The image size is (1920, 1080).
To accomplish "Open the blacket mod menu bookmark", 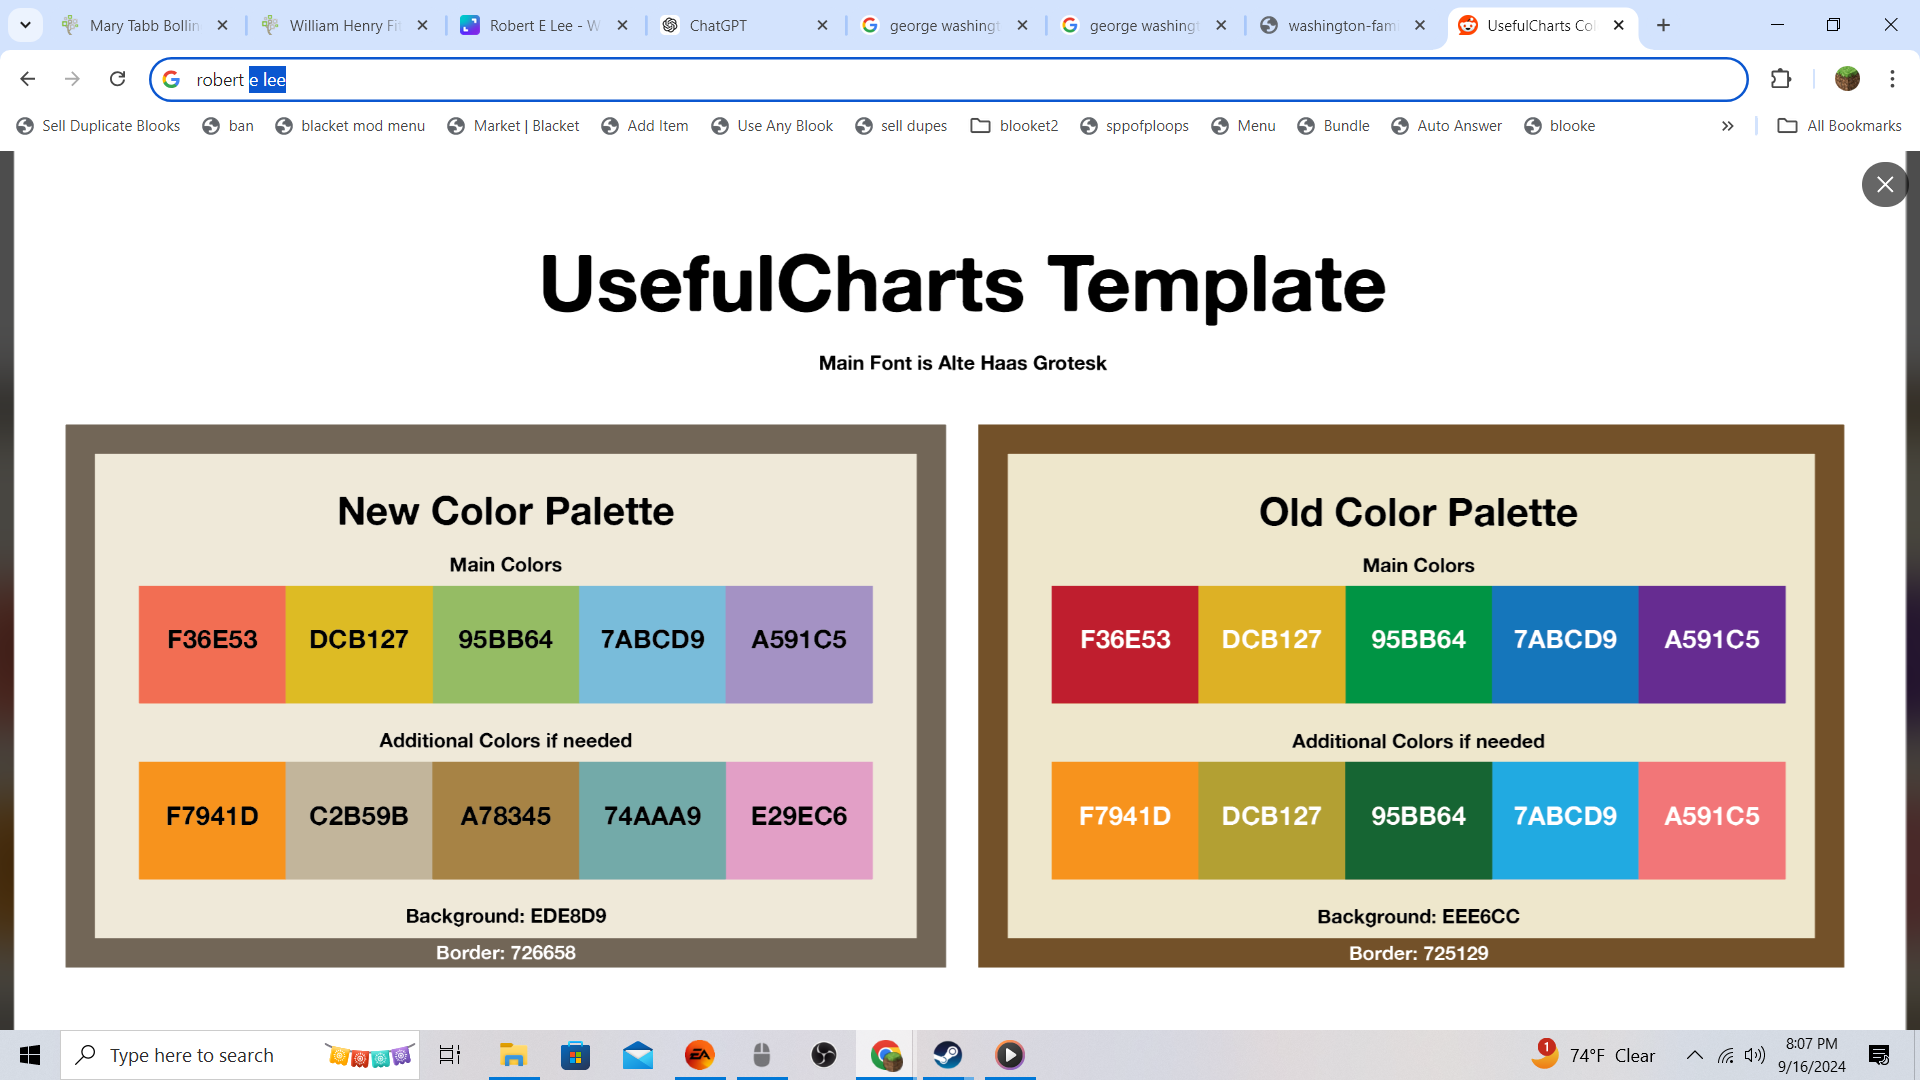I will pyautogui.click(x=350, y=126).
